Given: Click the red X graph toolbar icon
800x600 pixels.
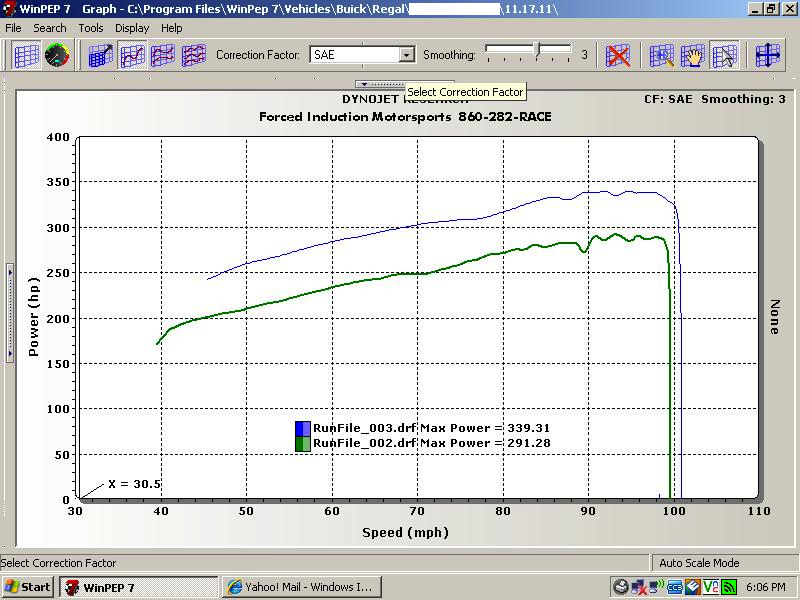Looking at the screenshot, I should (x=618, y=55).
